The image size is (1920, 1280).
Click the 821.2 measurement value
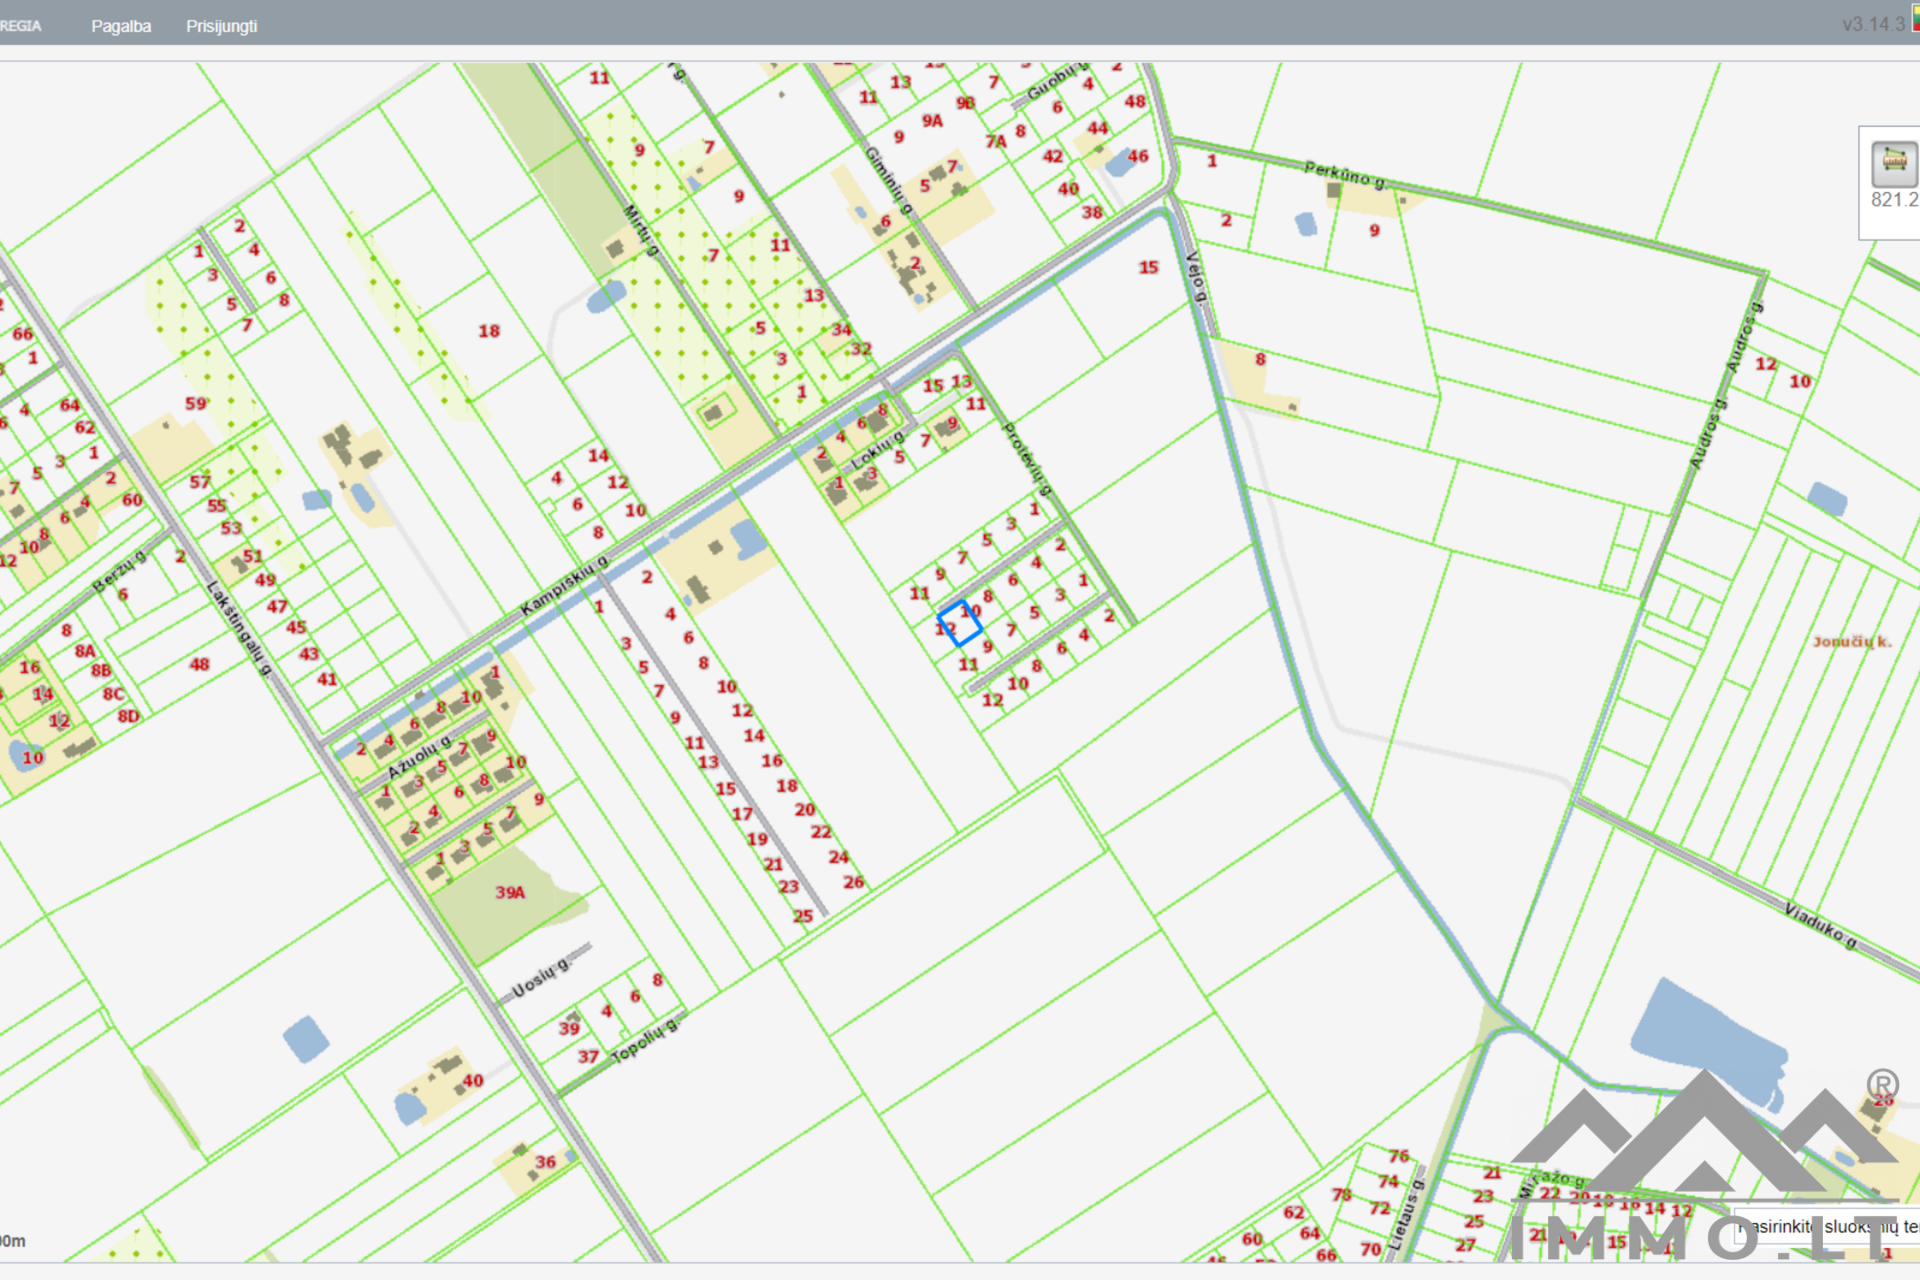coord(1894,200)
